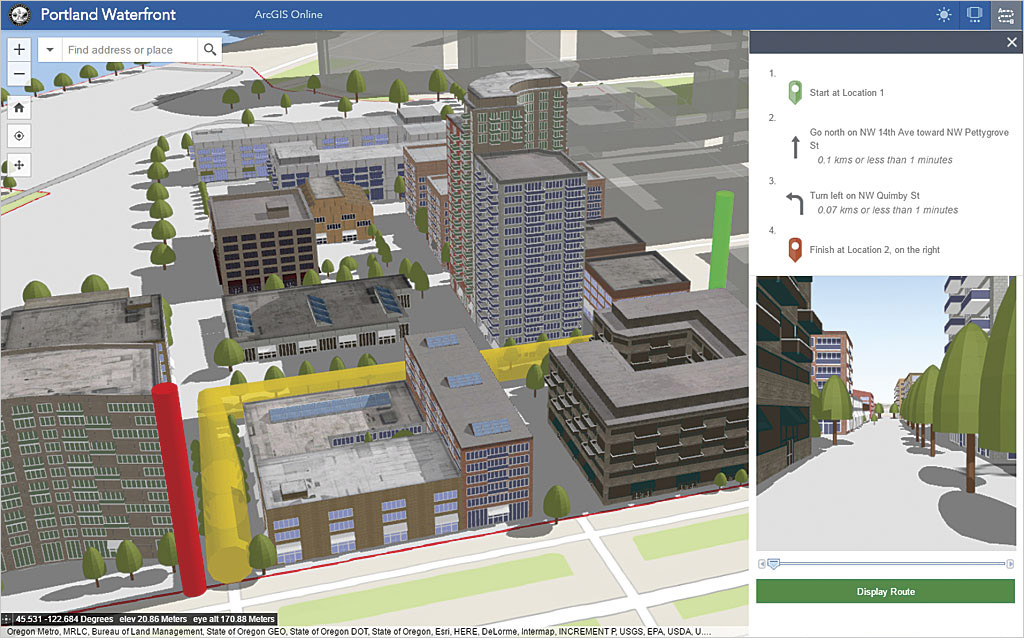Select step Go north on NW 14th Ave
The width and height of the screenshot is (1024, 638).
pos(908,138)
